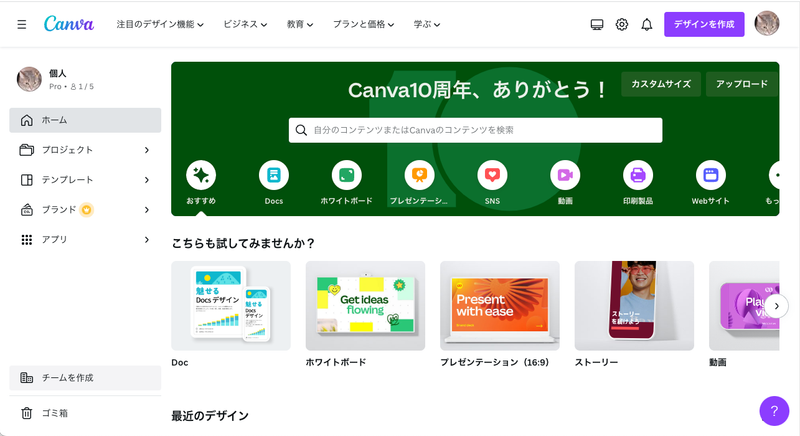
Task: Expand 注目のデザイン機能 dropdown
Action: pyautogui.click(x=160, y=24)
